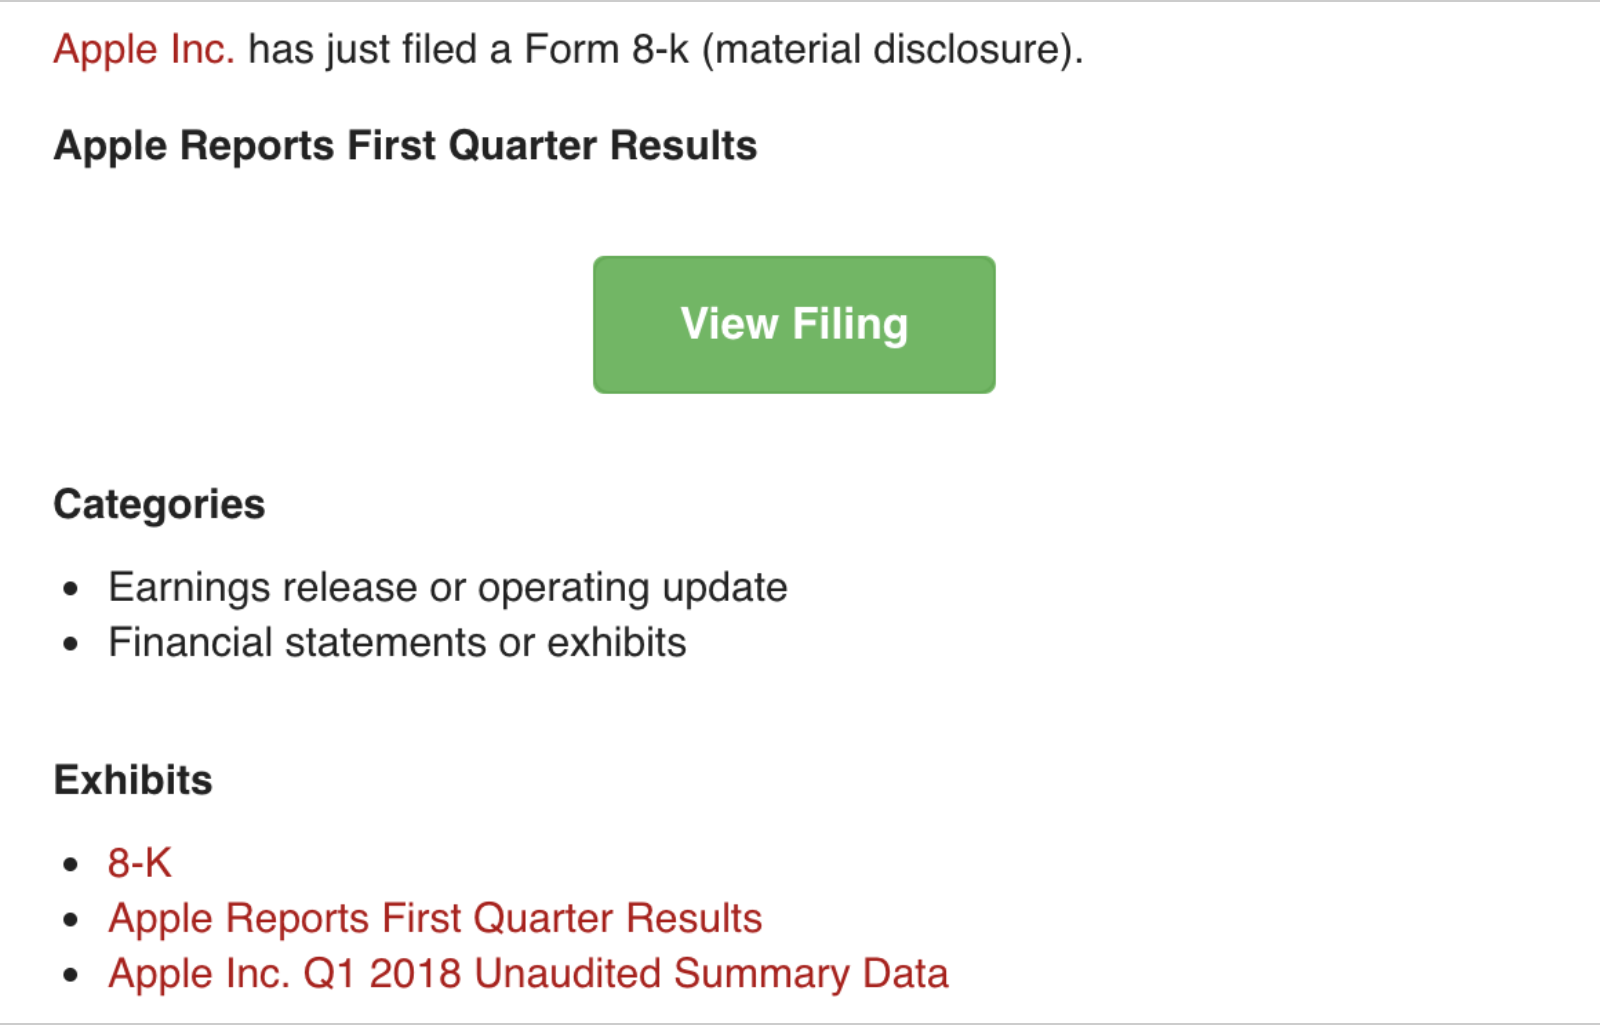This screenshot has height=1026, width=1600.
Task: Open the 8-K exhibit link
Action: pos(140,863)
